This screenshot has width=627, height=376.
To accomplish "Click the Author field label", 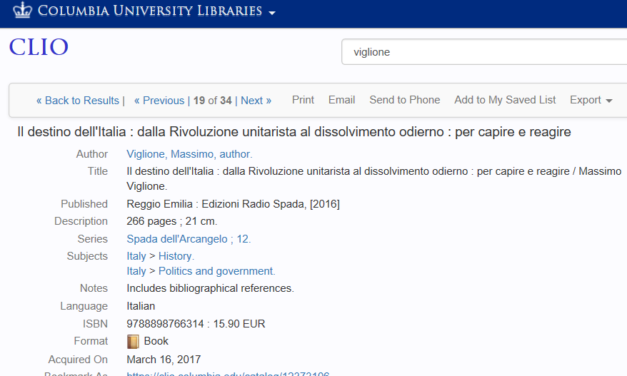I will coord(92,154).
